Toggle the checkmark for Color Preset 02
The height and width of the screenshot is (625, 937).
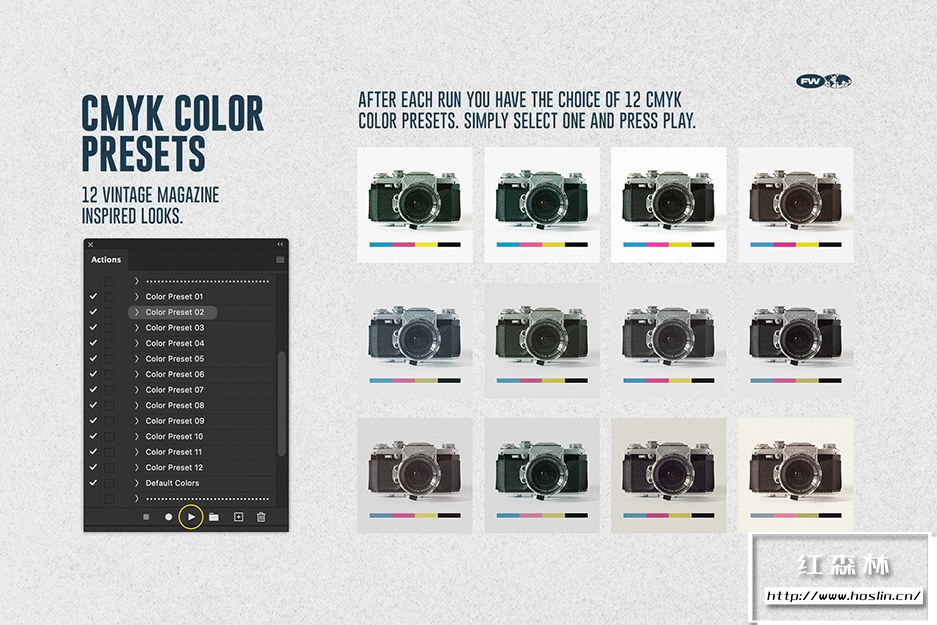(x=93, y=312)
